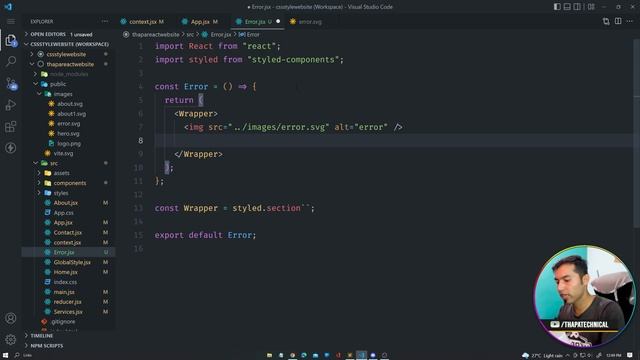Expand the components folder
Image resolution: width=640 pixels, height=360 pixels.
click(70, 183)
